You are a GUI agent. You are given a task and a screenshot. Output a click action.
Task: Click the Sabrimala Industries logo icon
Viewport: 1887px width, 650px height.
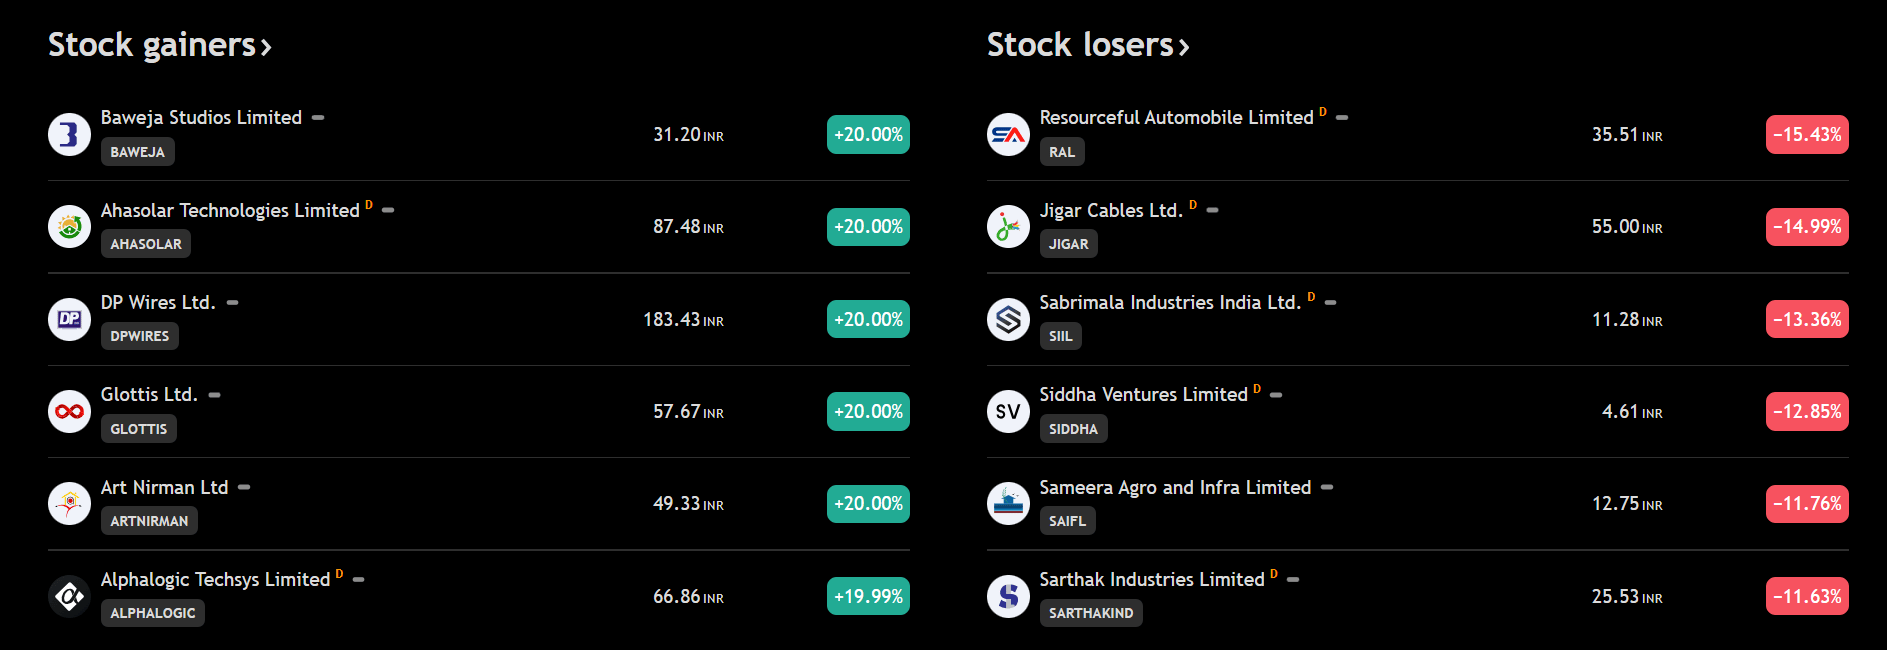click(x=1008, y=319)
